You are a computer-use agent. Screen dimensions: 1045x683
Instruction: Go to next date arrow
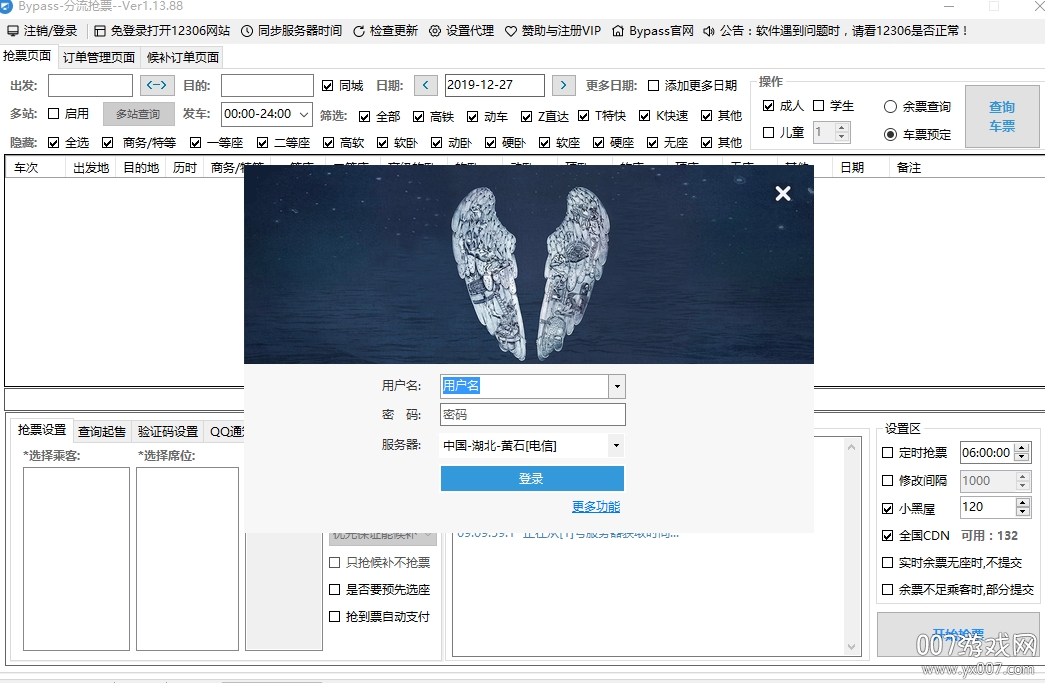pos(564,86)
